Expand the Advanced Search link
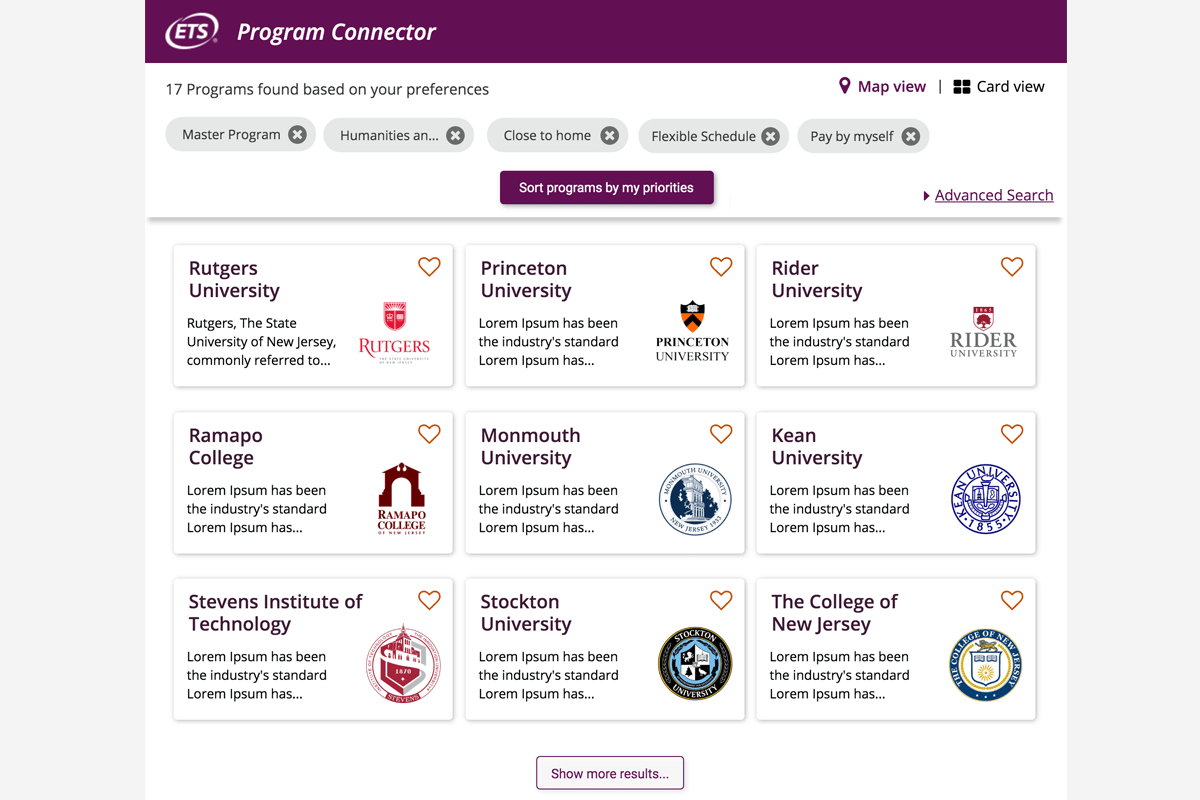 pyautogui.click(x=993, y=195)
